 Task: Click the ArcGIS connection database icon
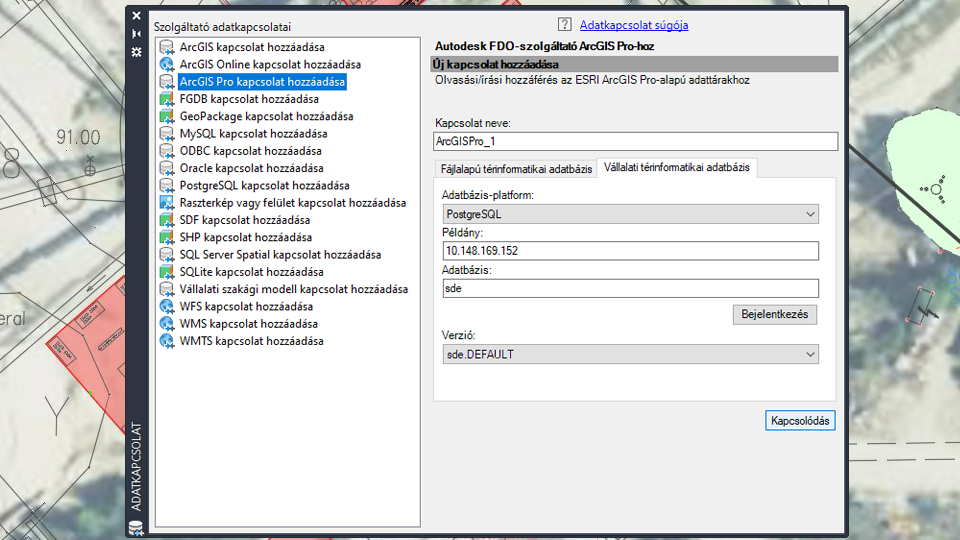click(167, 47)
